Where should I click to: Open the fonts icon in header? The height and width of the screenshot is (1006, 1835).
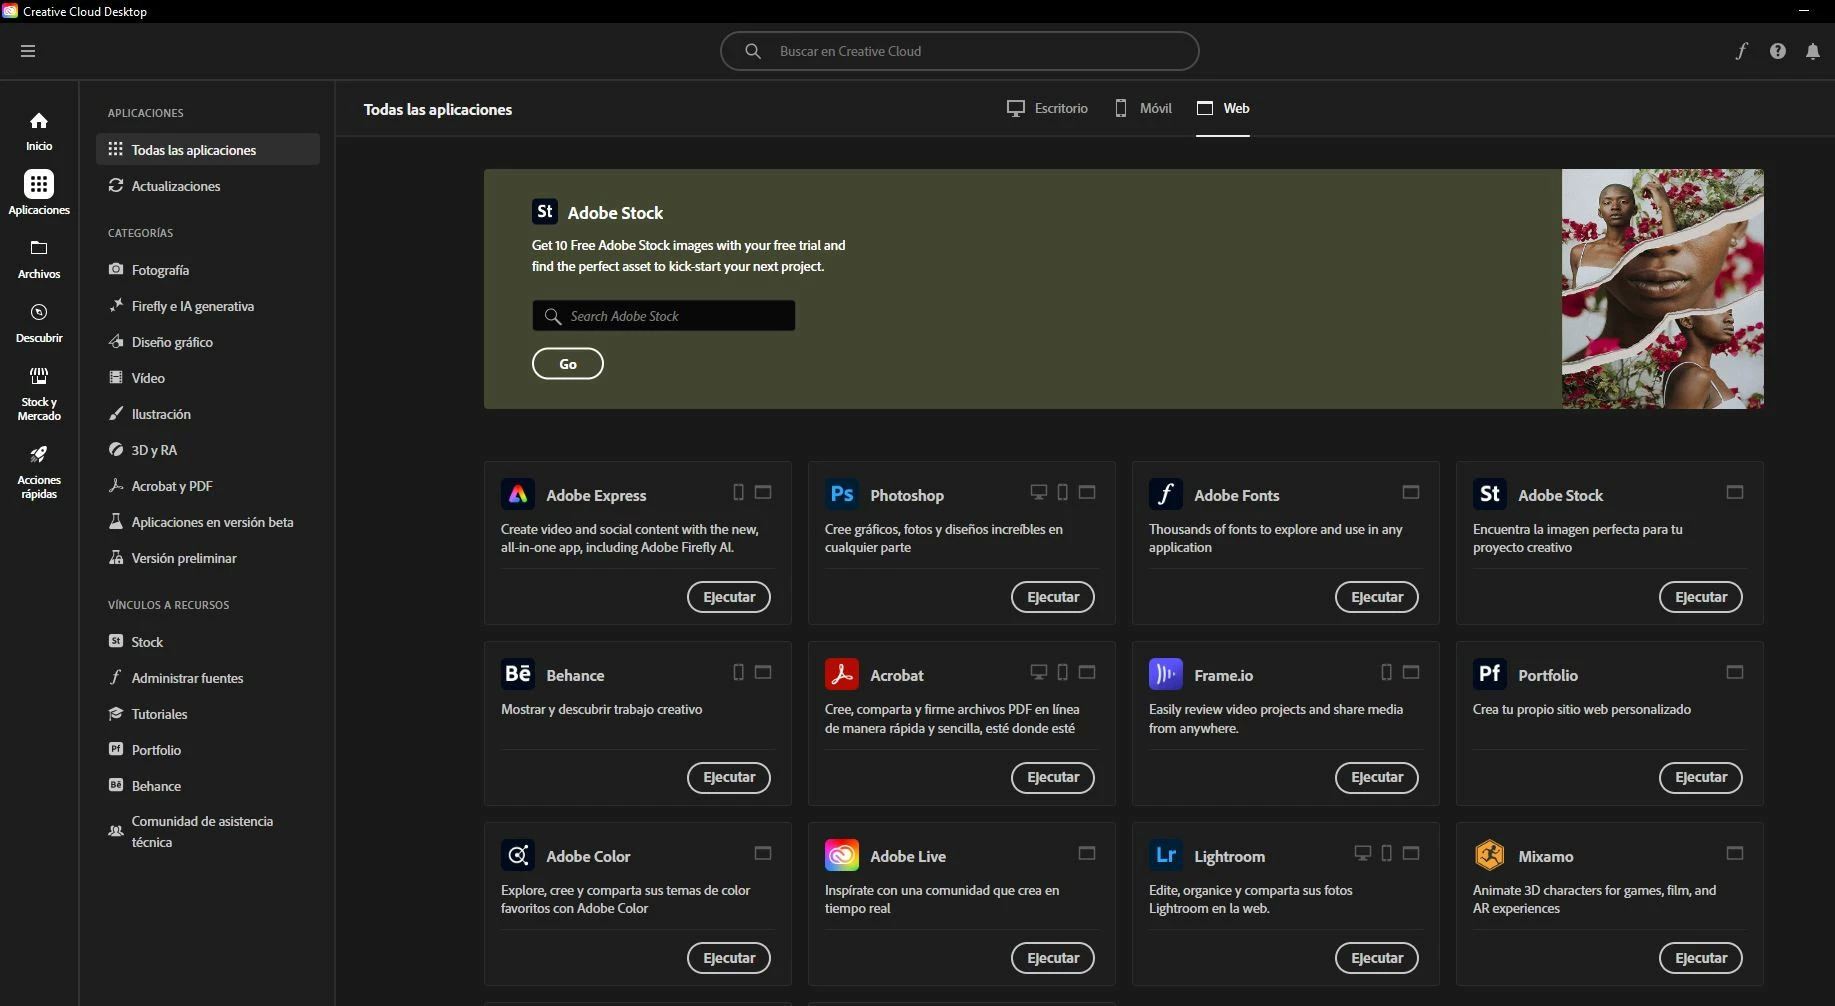tap(1742, 51)
